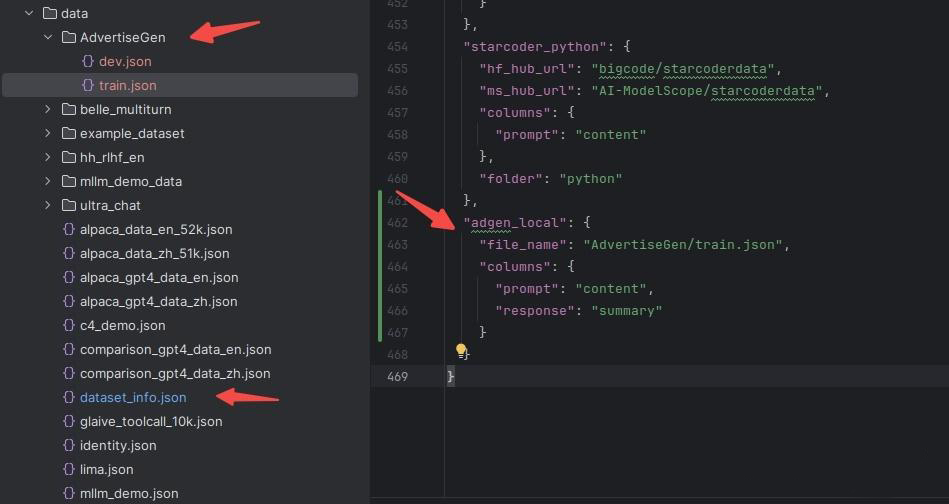The height and width of the screenshot is (504, 949).
Task: Click the "AdvertiseGen/train.json" value
Action: tap(683, 244)
